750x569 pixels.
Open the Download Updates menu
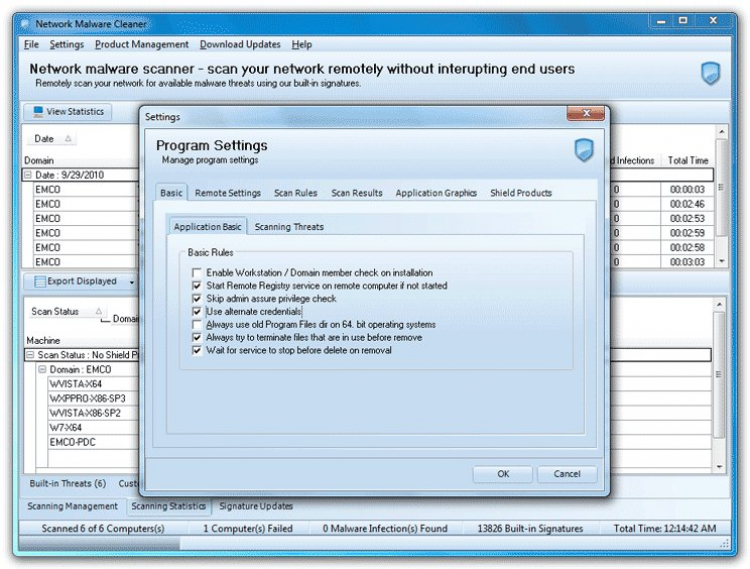(x=240, y=44)
